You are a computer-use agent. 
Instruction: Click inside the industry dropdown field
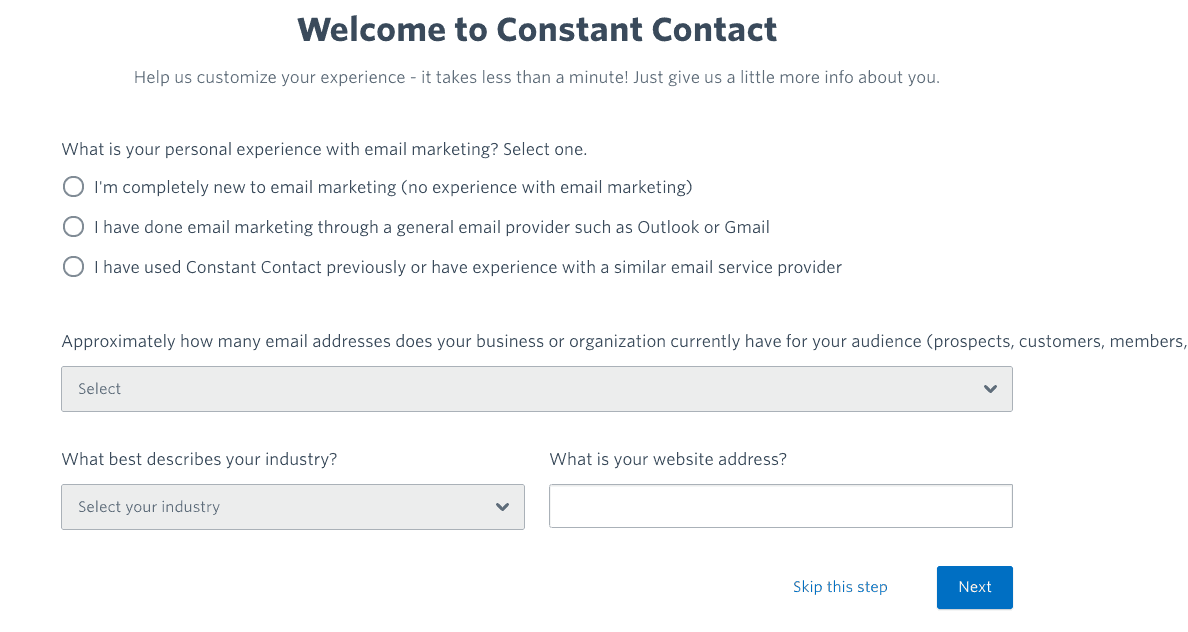(293, 506)
